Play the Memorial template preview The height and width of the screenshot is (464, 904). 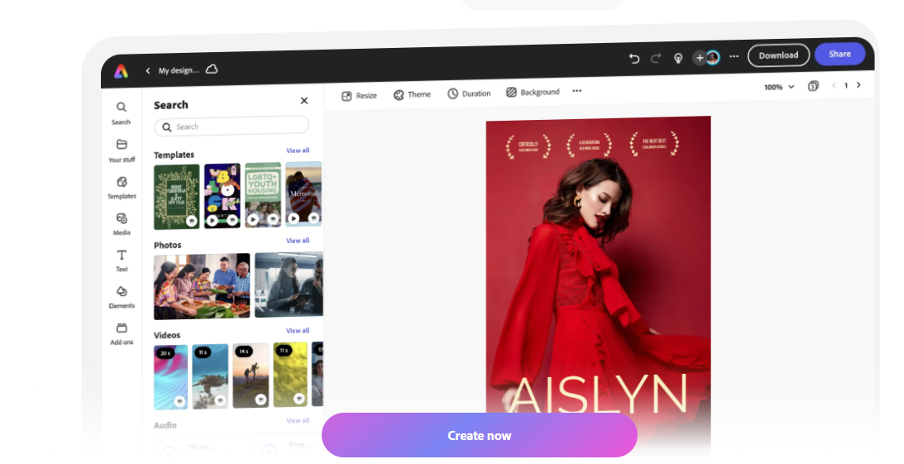pyautogui.click(x=293, y=218)
